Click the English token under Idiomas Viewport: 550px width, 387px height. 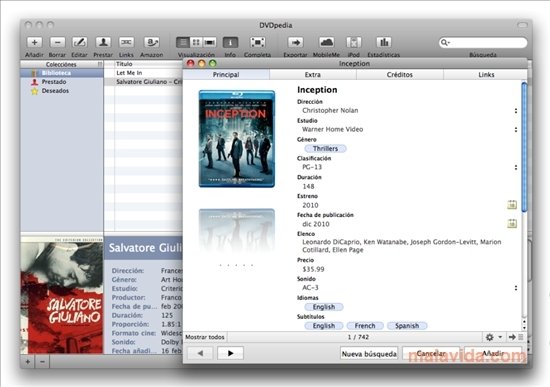tap(324, 307)
